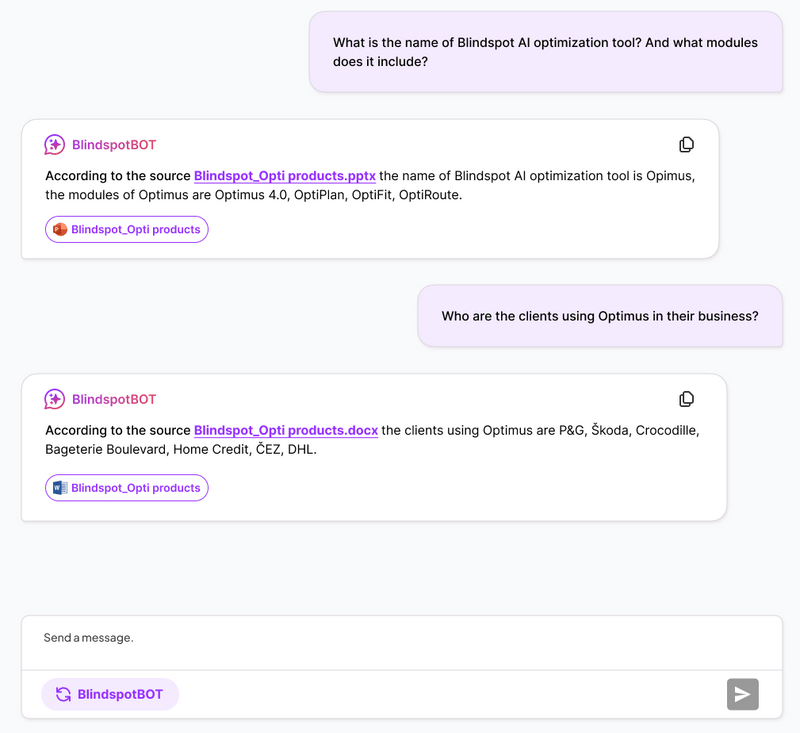Open the source chip label under the first answer
The width and height of the screenshot is (800, 733).
coord(135,229)
